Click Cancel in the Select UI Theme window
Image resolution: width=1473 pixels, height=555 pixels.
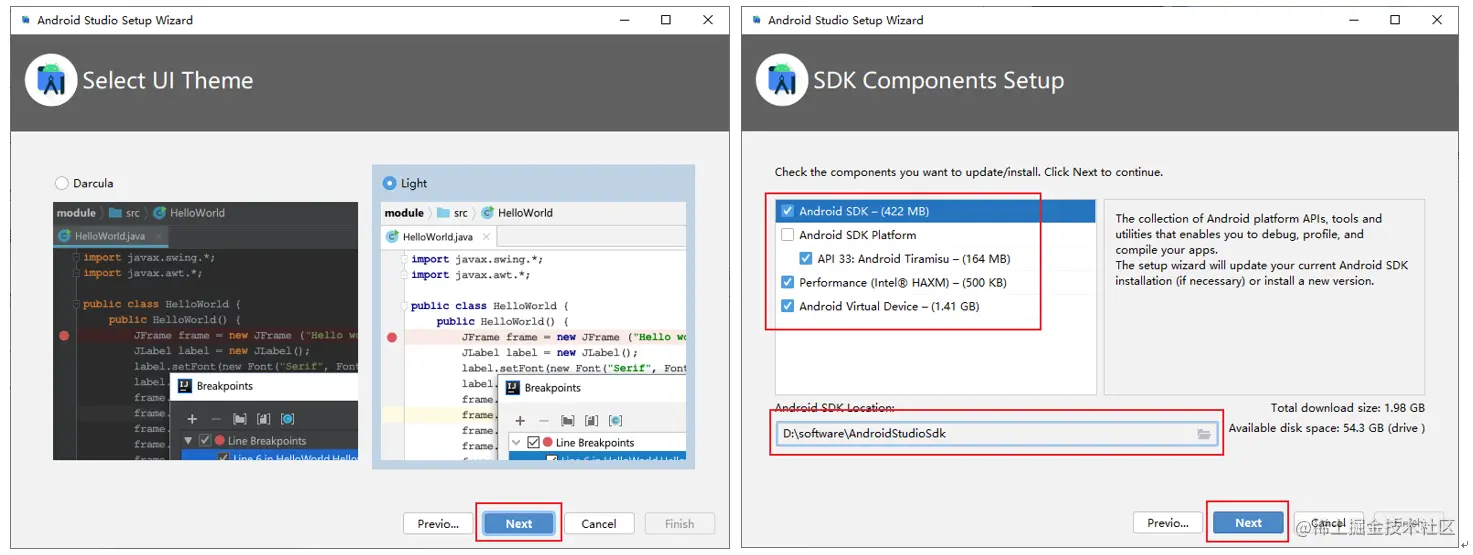coord(599,524)
